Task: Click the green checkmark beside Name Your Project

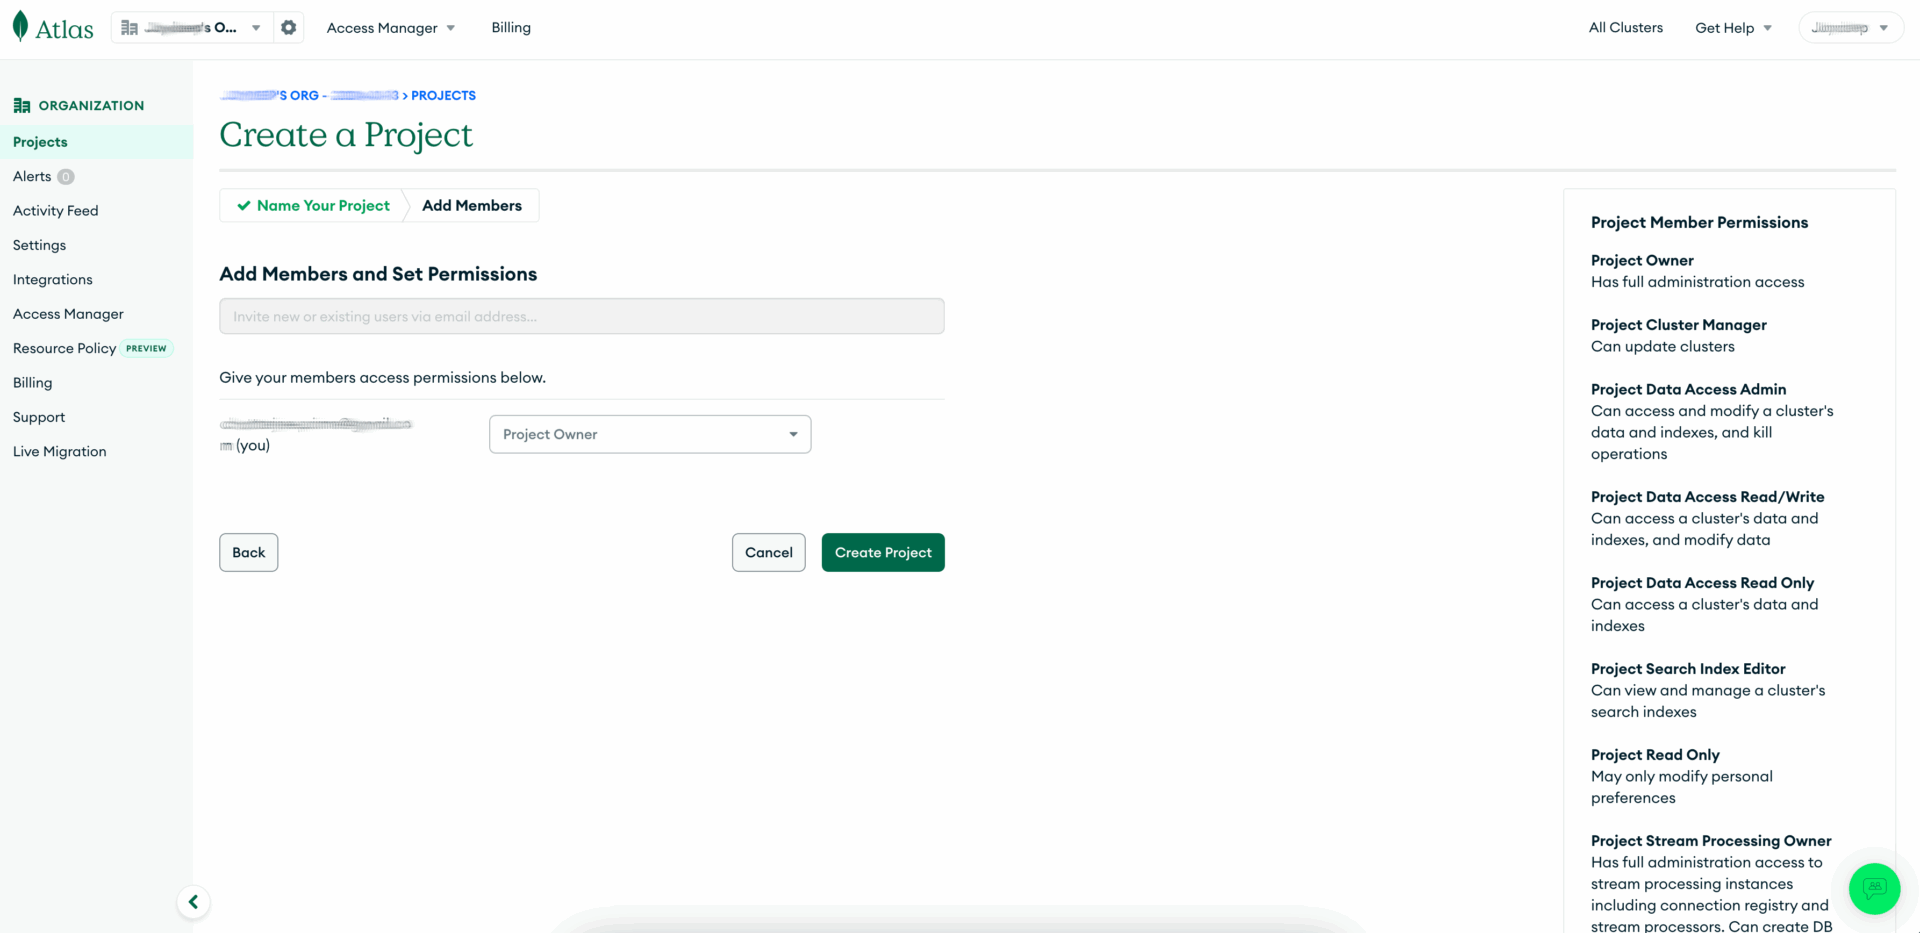Action: pos(243,206)
